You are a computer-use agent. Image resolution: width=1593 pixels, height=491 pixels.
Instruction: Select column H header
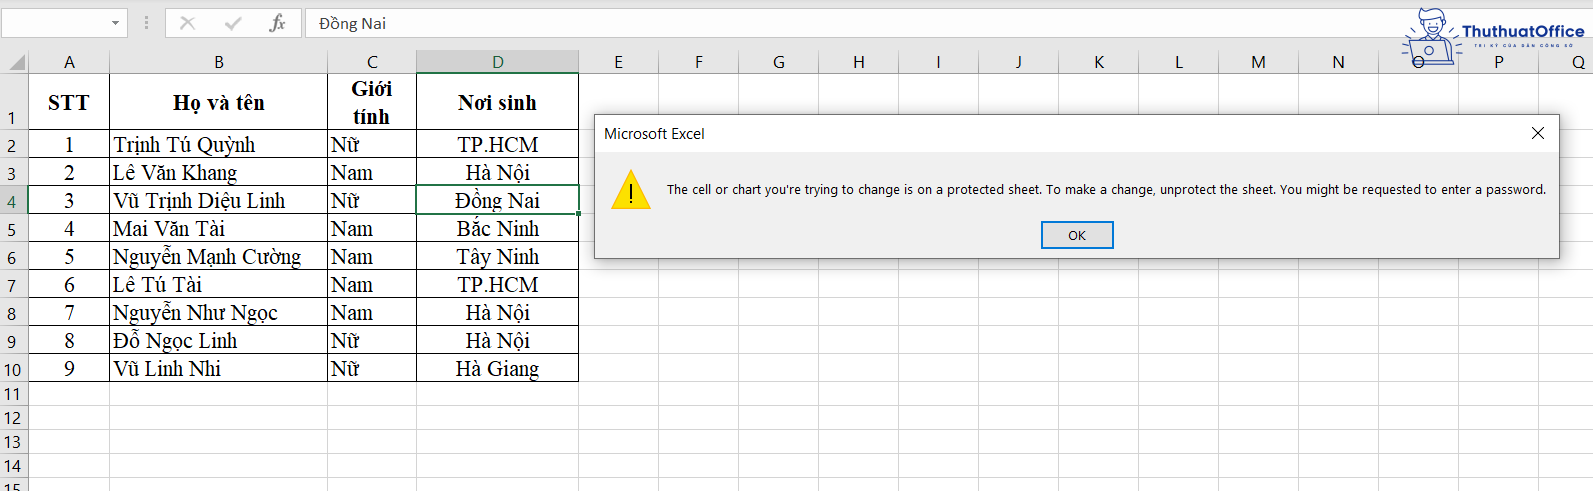859,62
